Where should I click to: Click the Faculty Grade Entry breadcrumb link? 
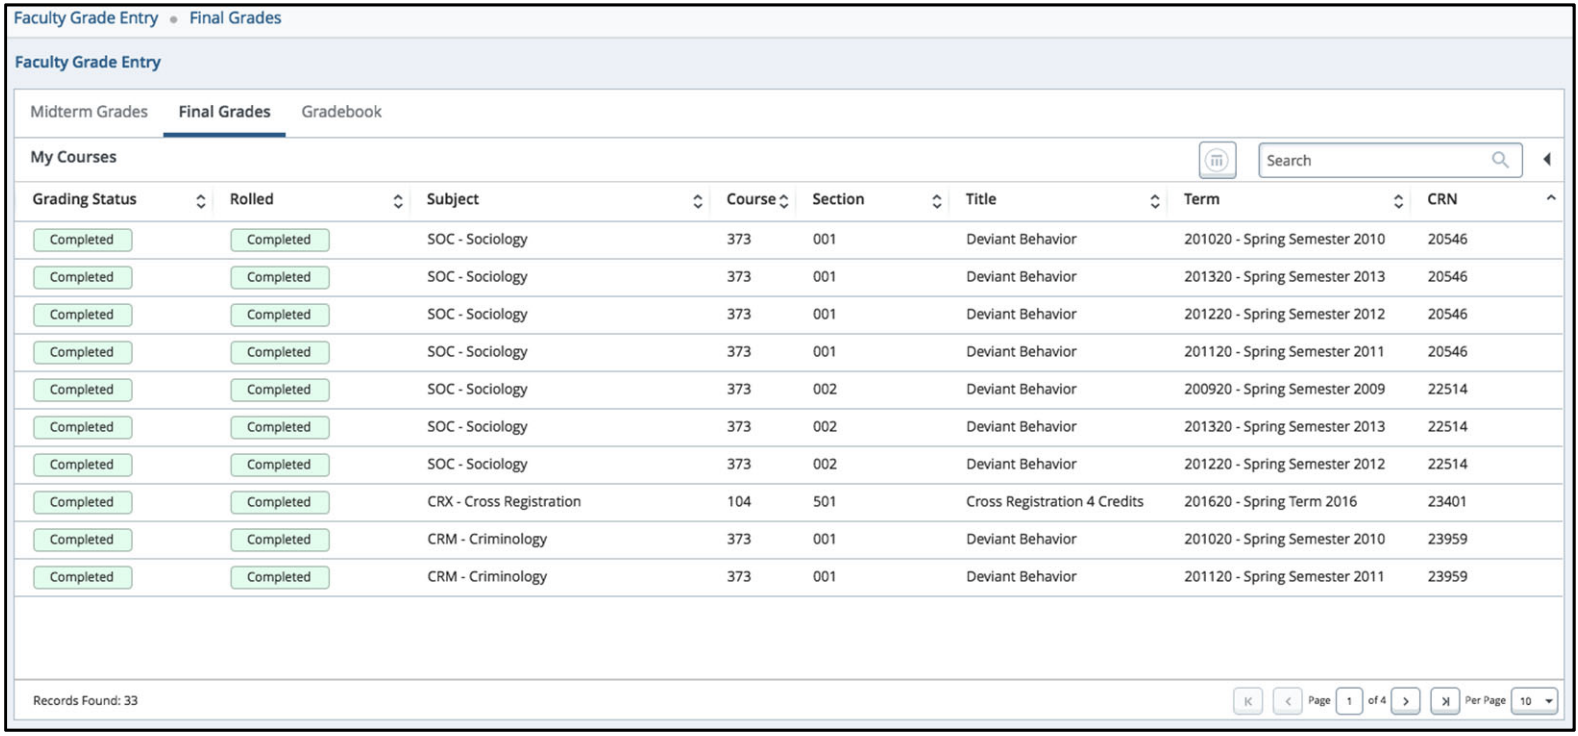point(86,18)
